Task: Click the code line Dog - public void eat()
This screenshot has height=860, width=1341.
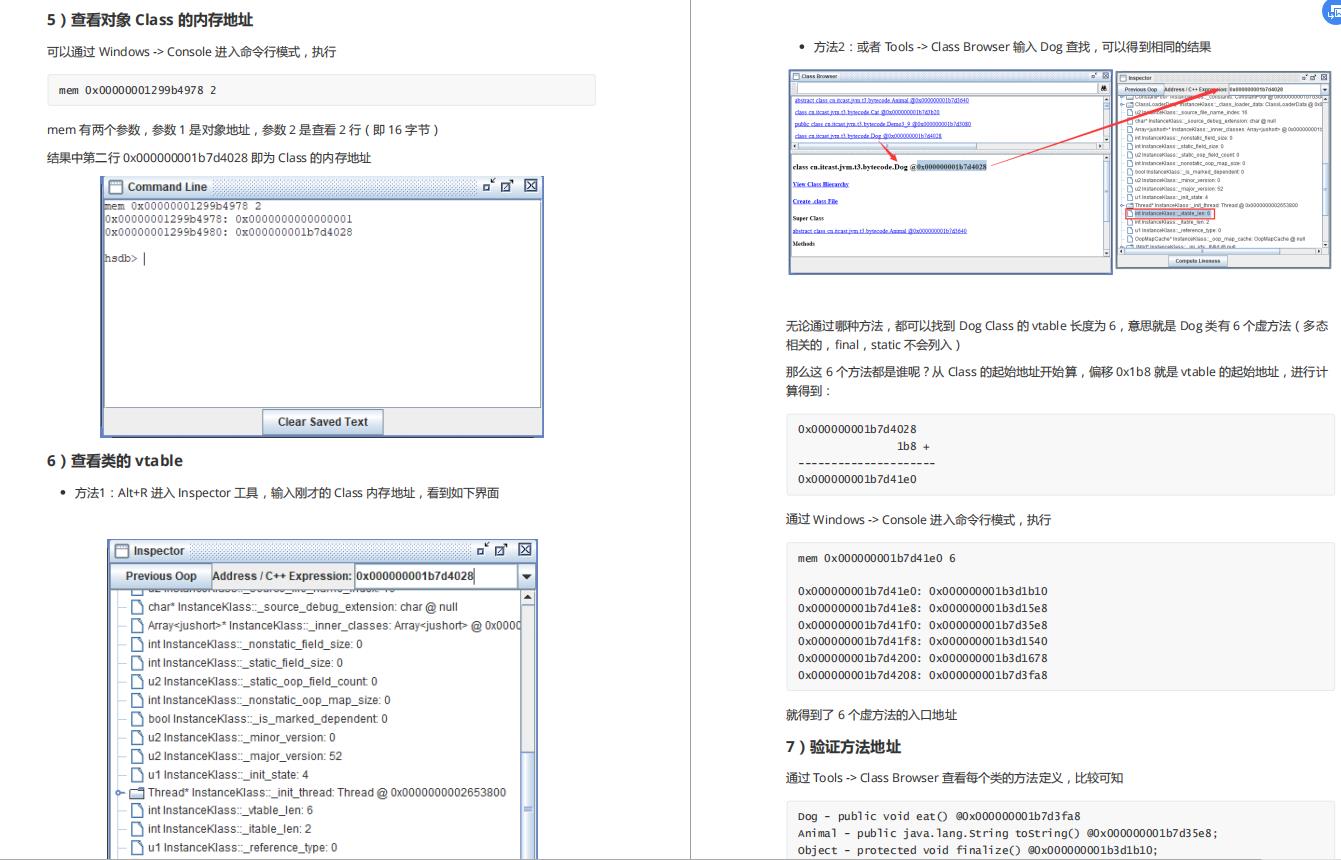Action: coord(938,816)
